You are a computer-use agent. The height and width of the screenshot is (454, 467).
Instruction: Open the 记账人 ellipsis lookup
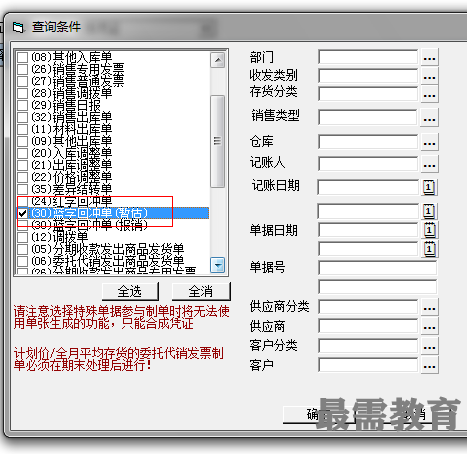pyautogui.click(x=429, y=164)
